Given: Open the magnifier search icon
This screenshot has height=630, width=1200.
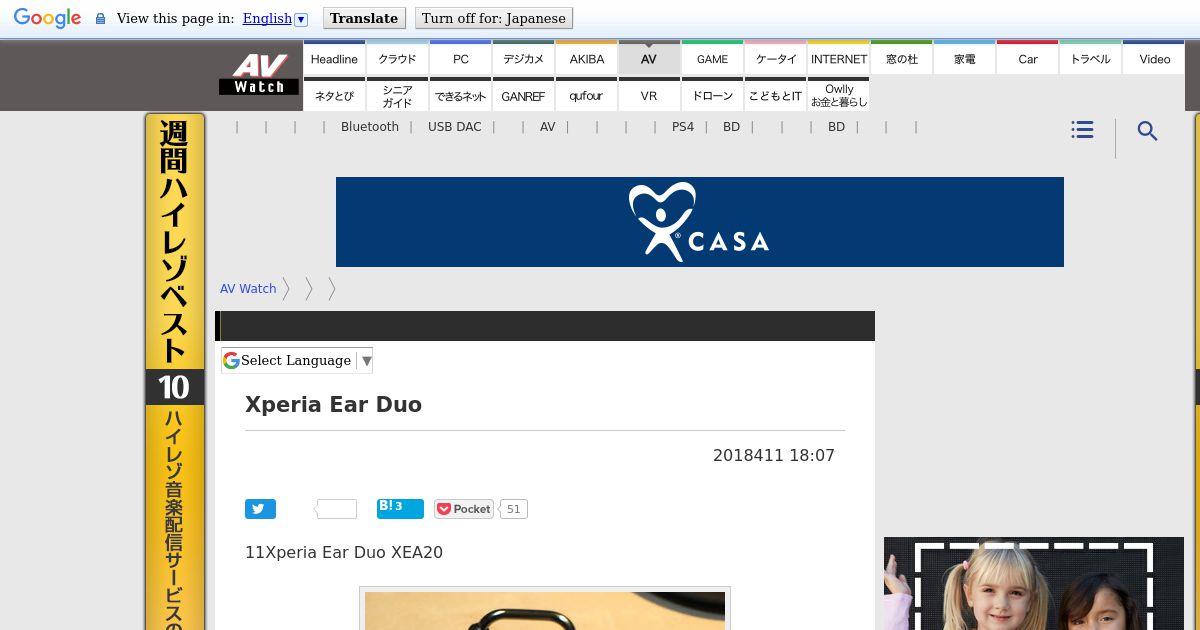Looking at the screenshot, I should pyautogui.click(x=1147, y=131).
